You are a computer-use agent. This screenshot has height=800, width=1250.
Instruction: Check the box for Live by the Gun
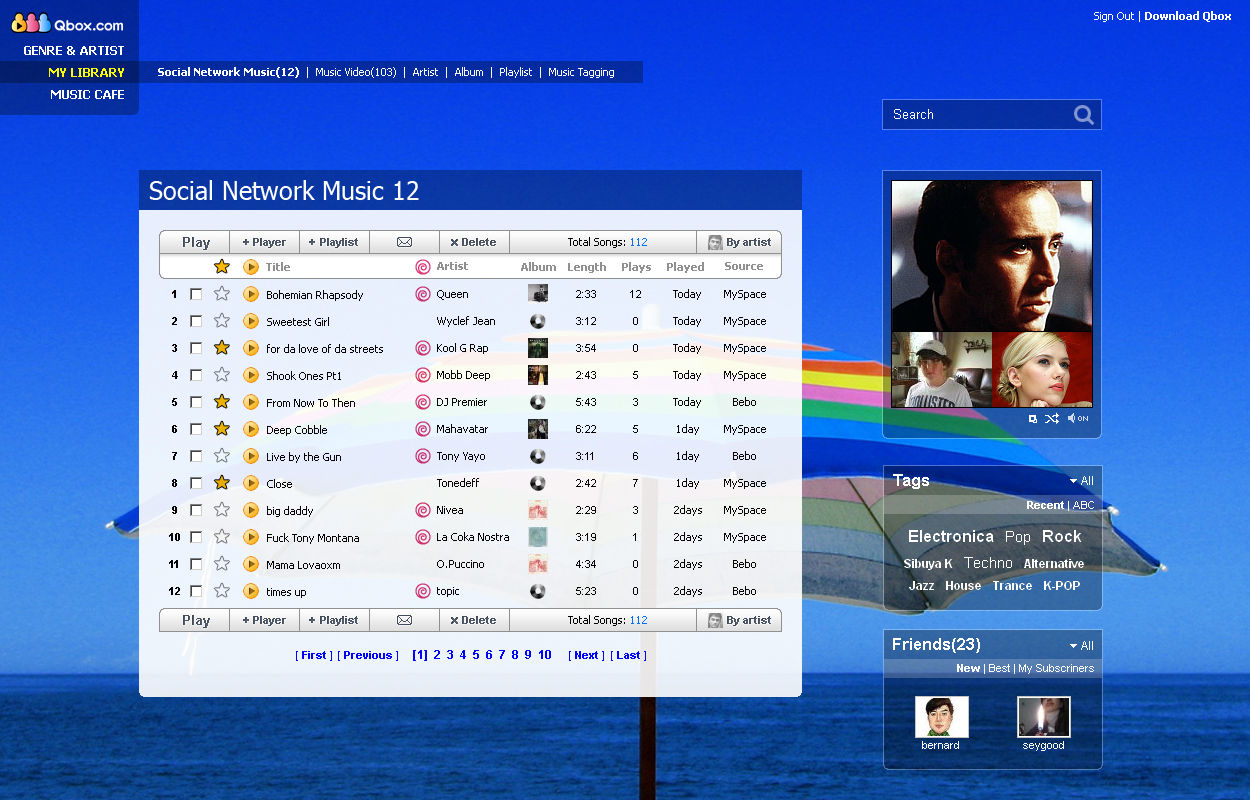pyautogui.click(x=196, y=456)
